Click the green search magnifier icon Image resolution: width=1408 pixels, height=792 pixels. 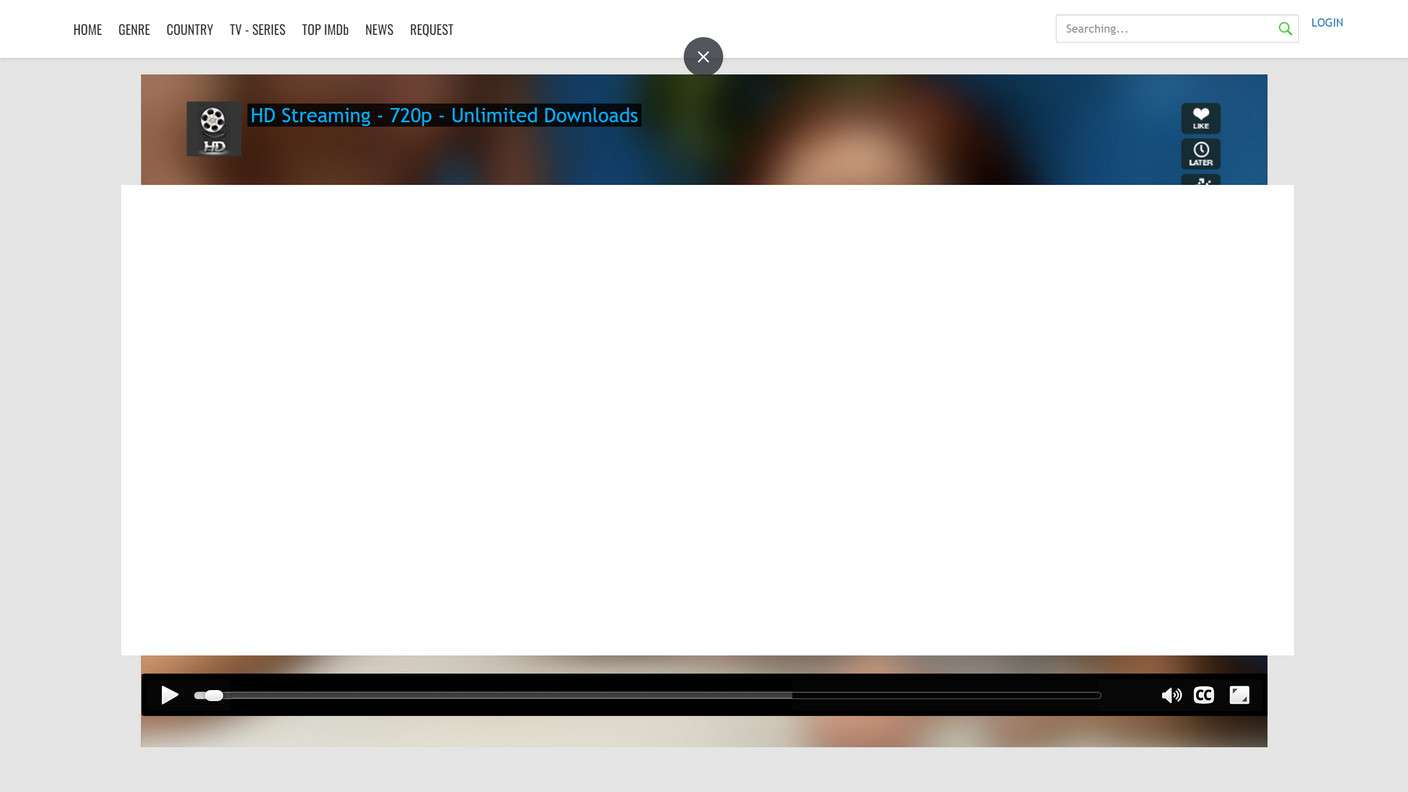coord(1285,29)
